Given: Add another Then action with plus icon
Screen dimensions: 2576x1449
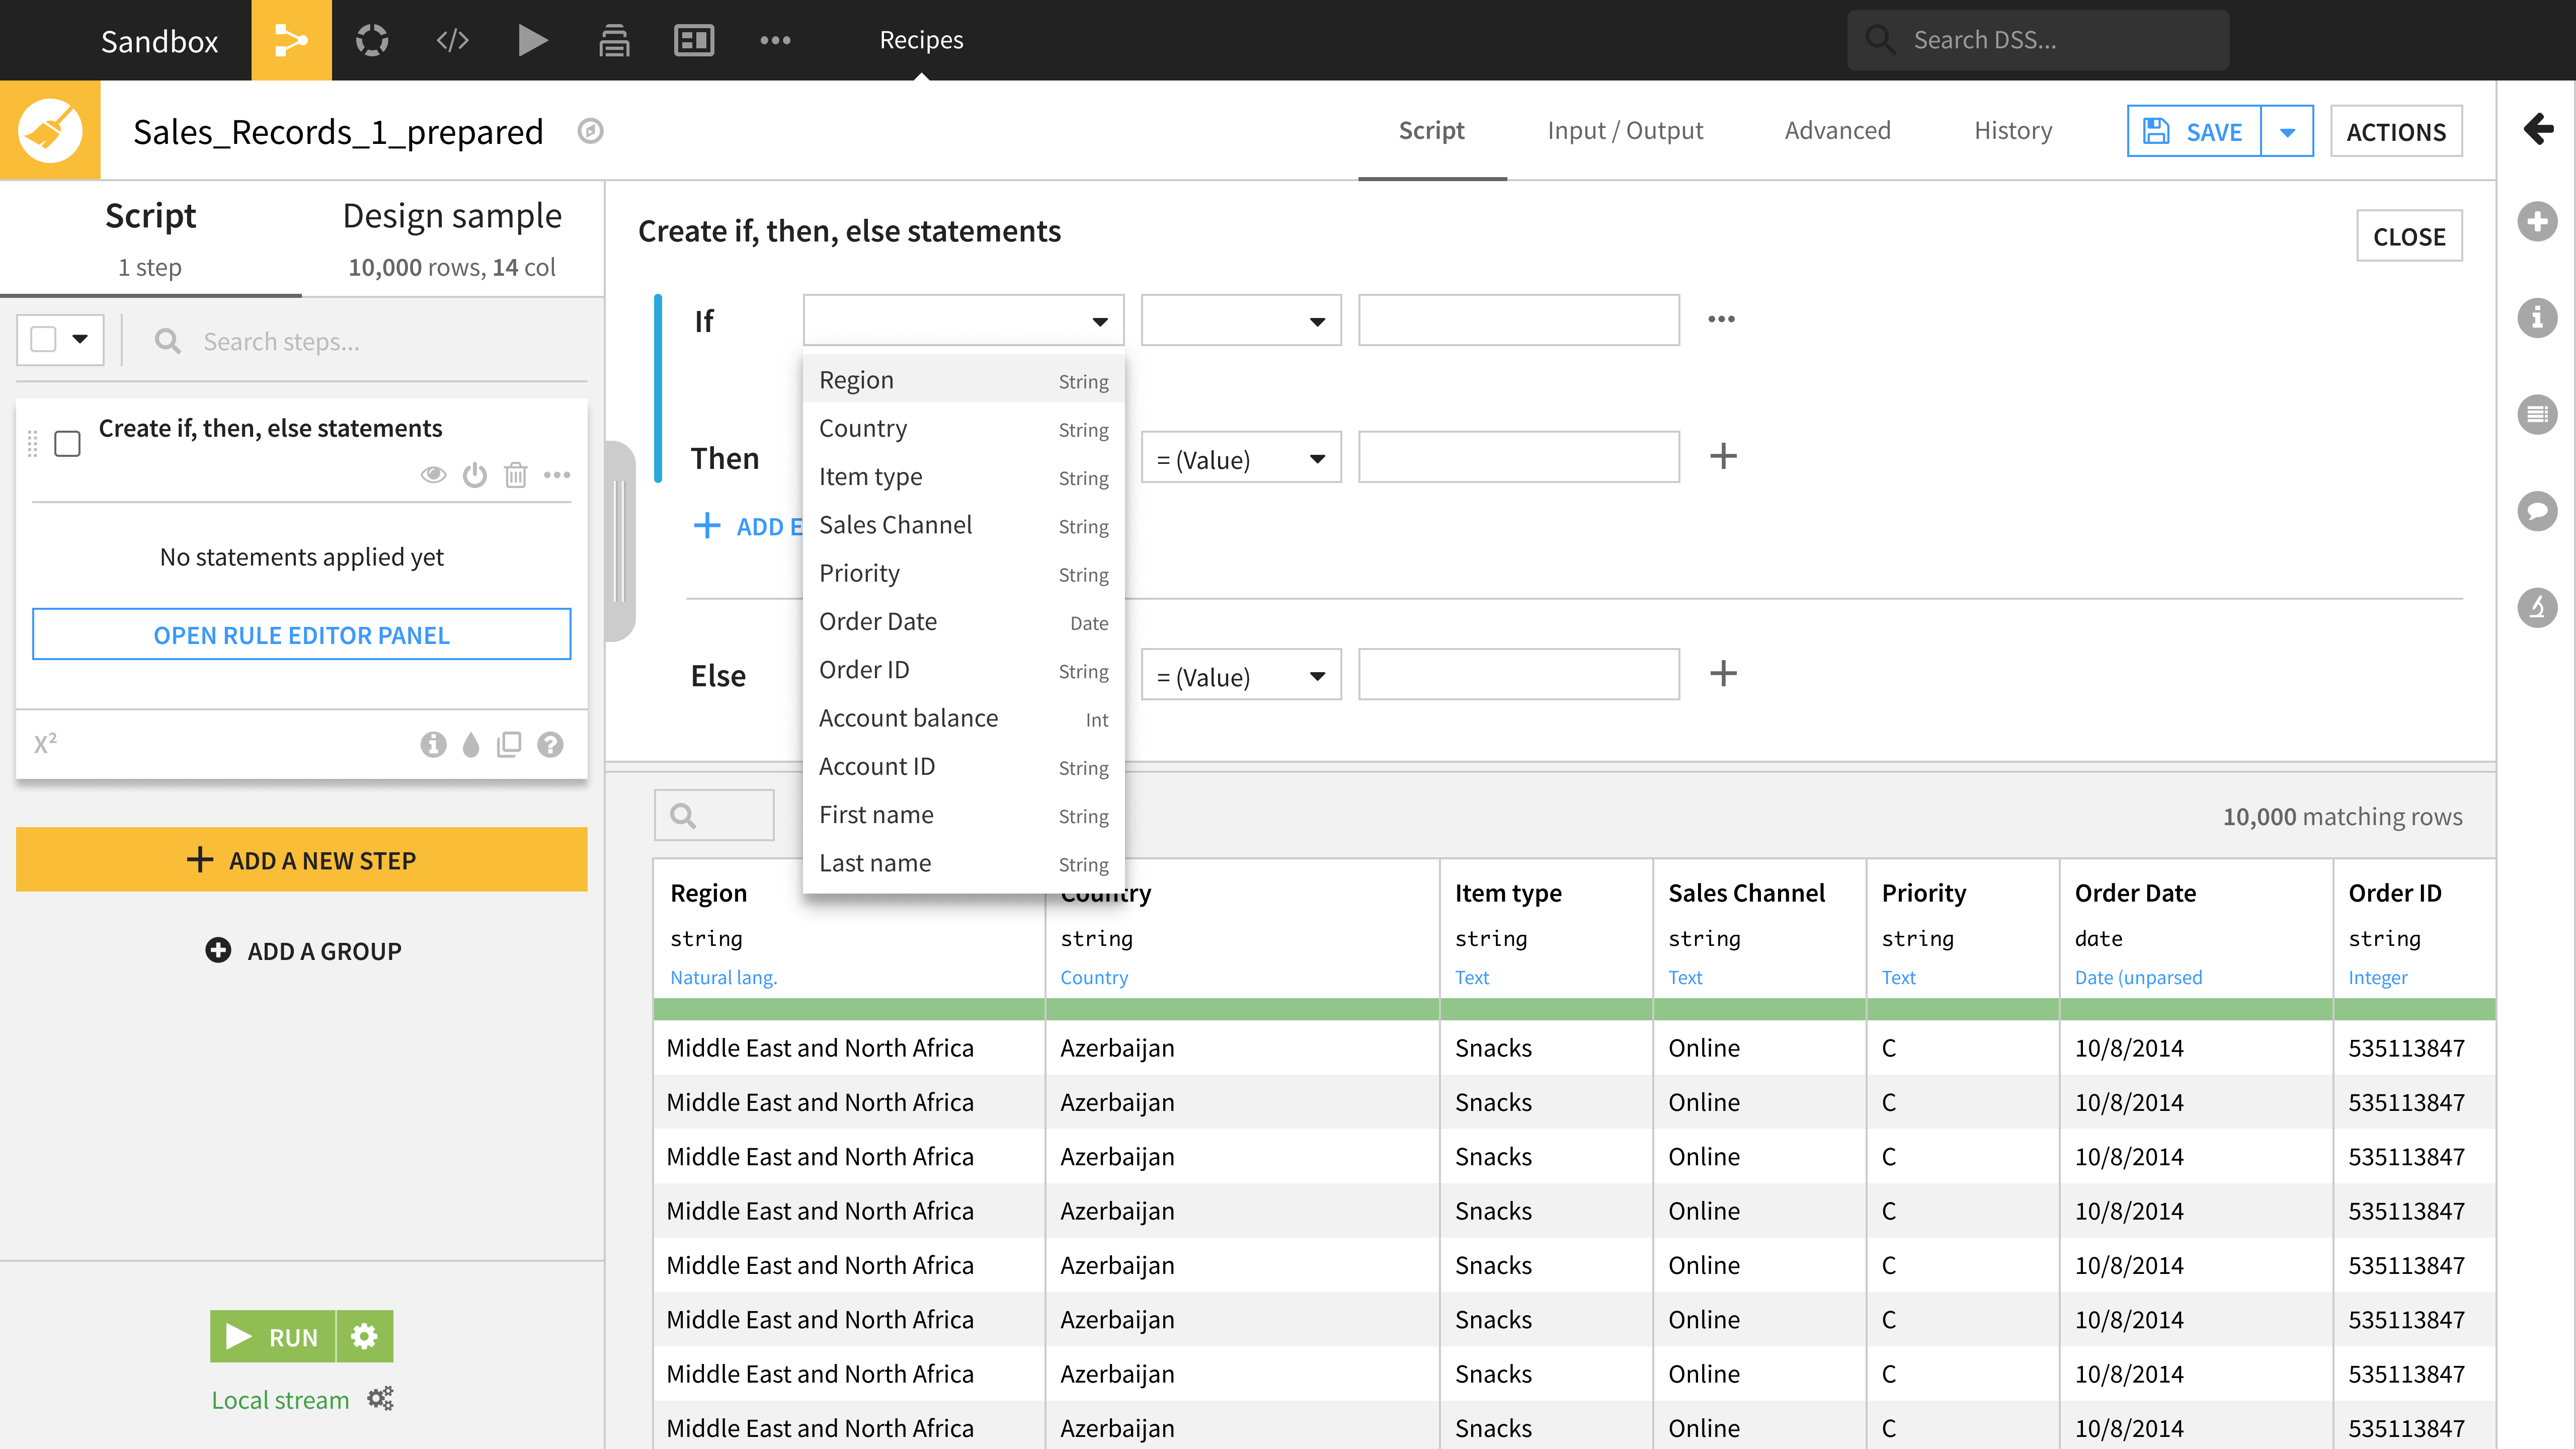Looking at the screenshot, I should (1723, 456).
